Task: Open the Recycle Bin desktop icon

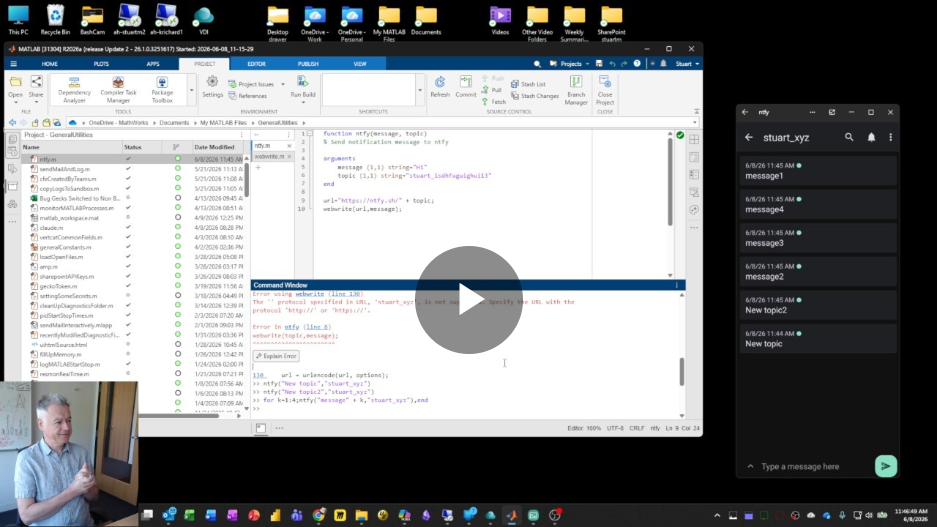Action: click(55, 20)
